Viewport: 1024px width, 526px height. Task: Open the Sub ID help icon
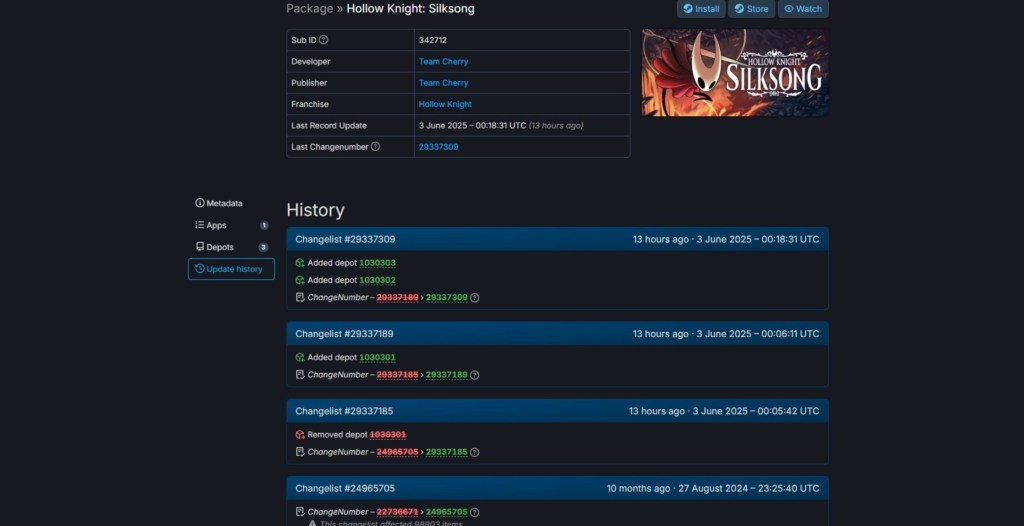tap(323, 40)
